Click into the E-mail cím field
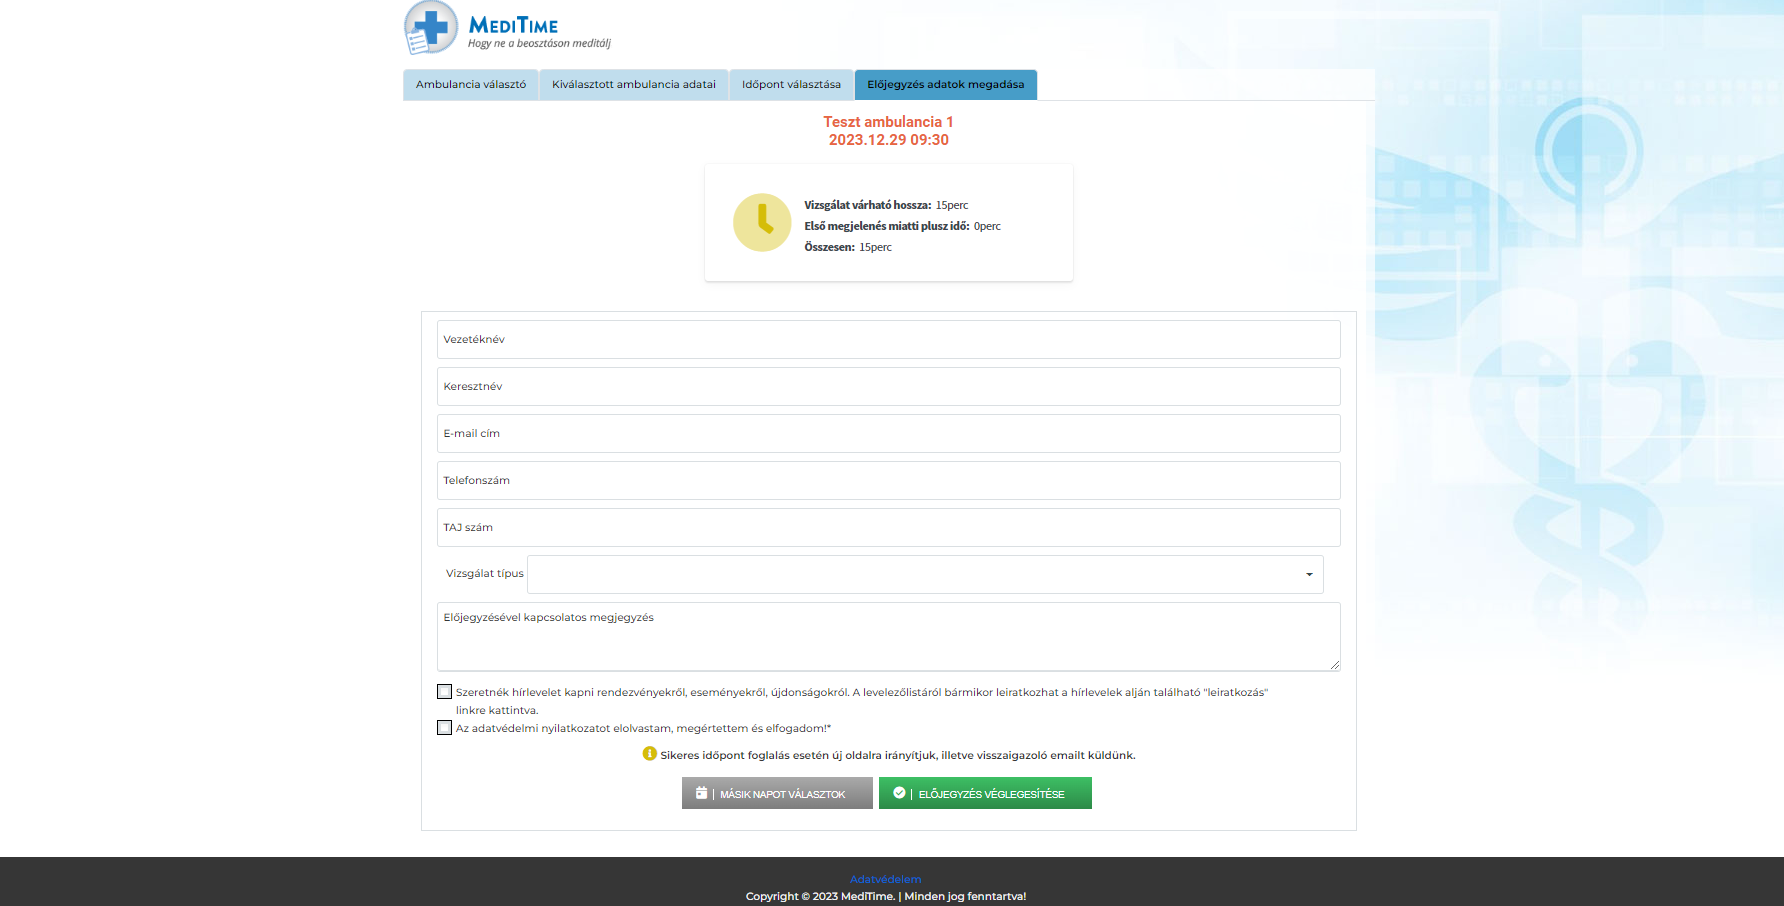This screenshot has height=906, width=1784. (x=889, y=434)
